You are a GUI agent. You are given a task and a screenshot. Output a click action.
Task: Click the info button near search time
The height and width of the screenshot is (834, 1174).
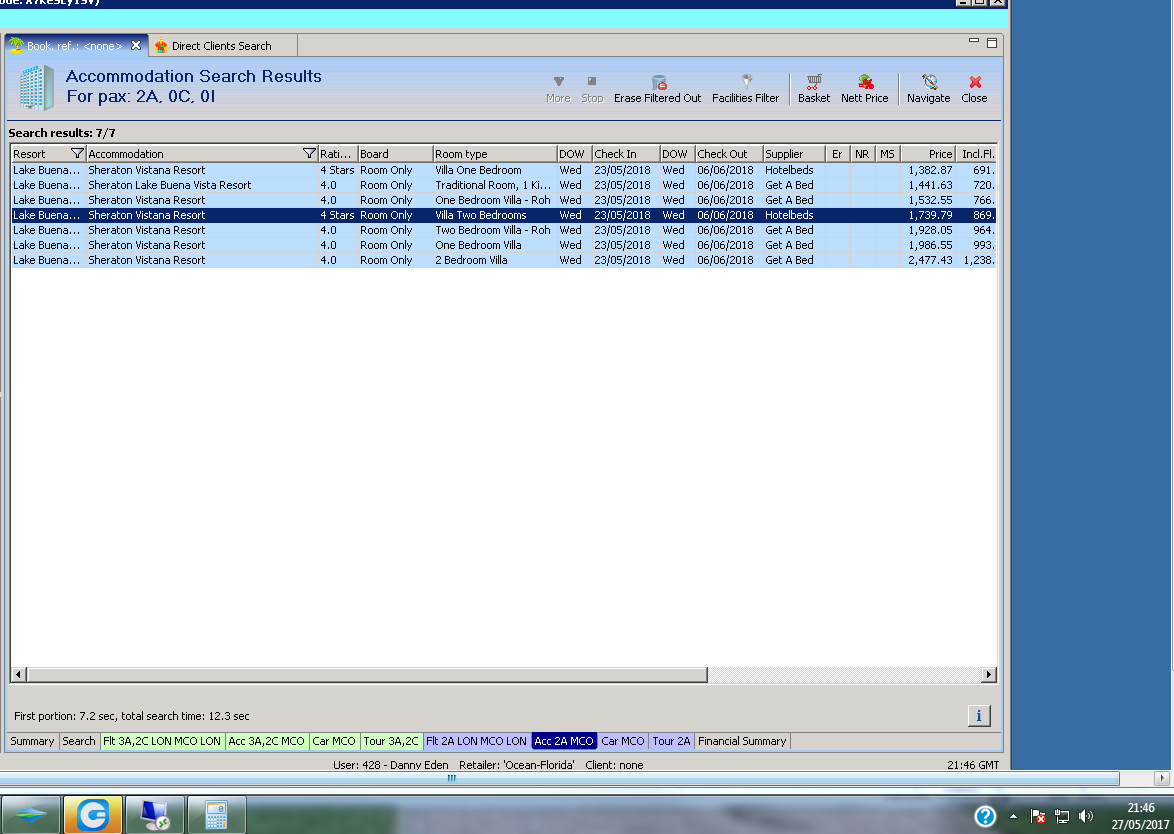pos(979,716)
